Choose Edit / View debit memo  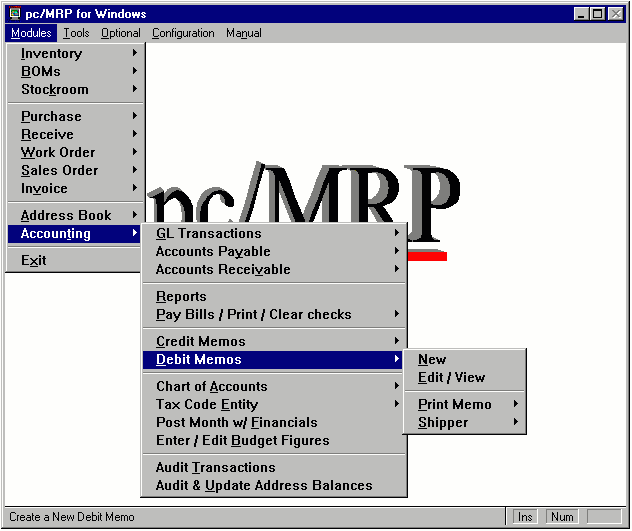pos(465,377)
